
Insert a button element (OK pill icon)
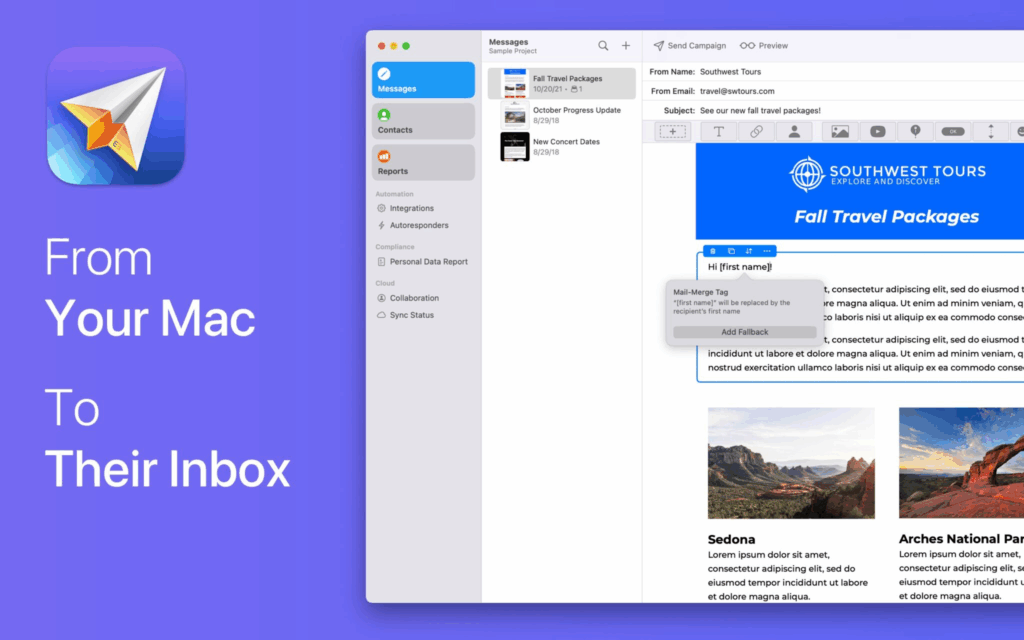(954, 131)
